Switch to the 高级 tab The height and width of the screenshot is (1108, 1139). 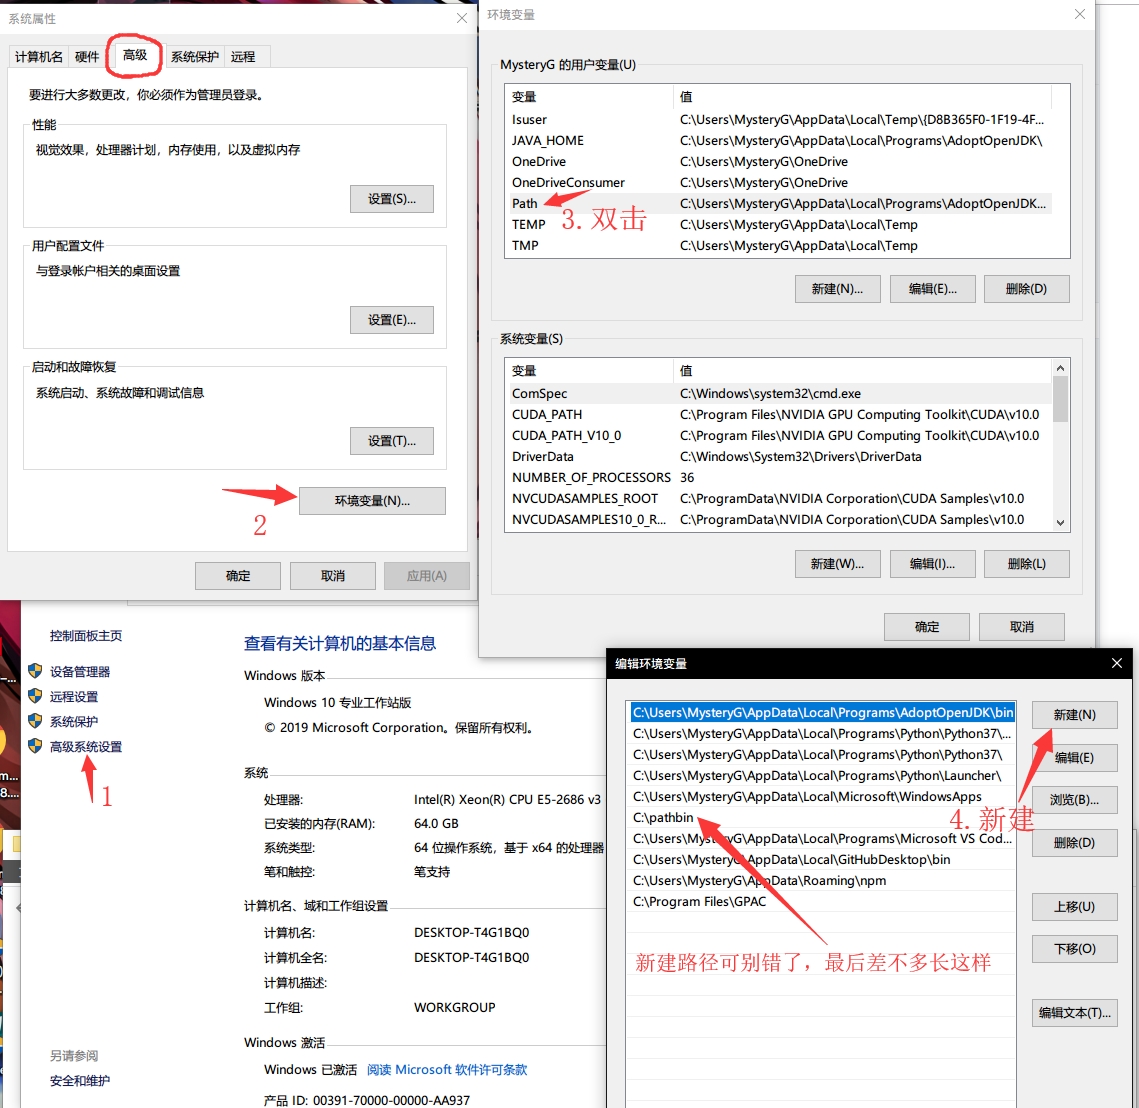pos(135,56)
